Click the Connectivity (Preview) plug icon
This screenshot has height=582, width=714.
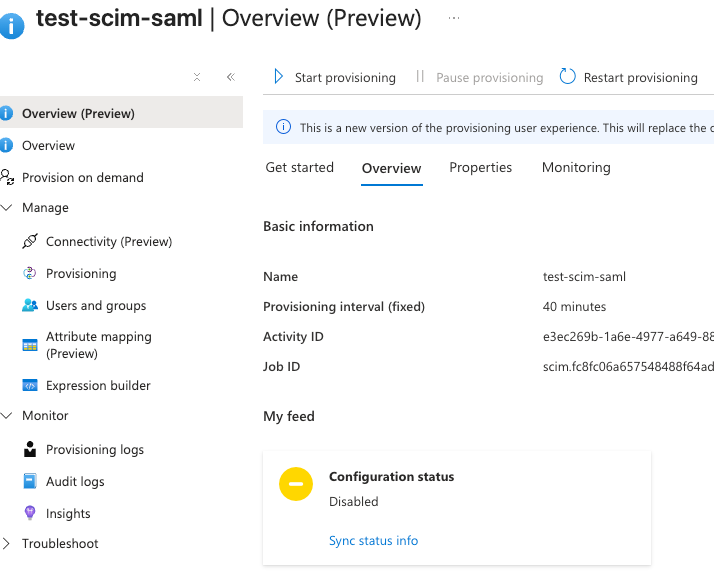click(29, 242)
